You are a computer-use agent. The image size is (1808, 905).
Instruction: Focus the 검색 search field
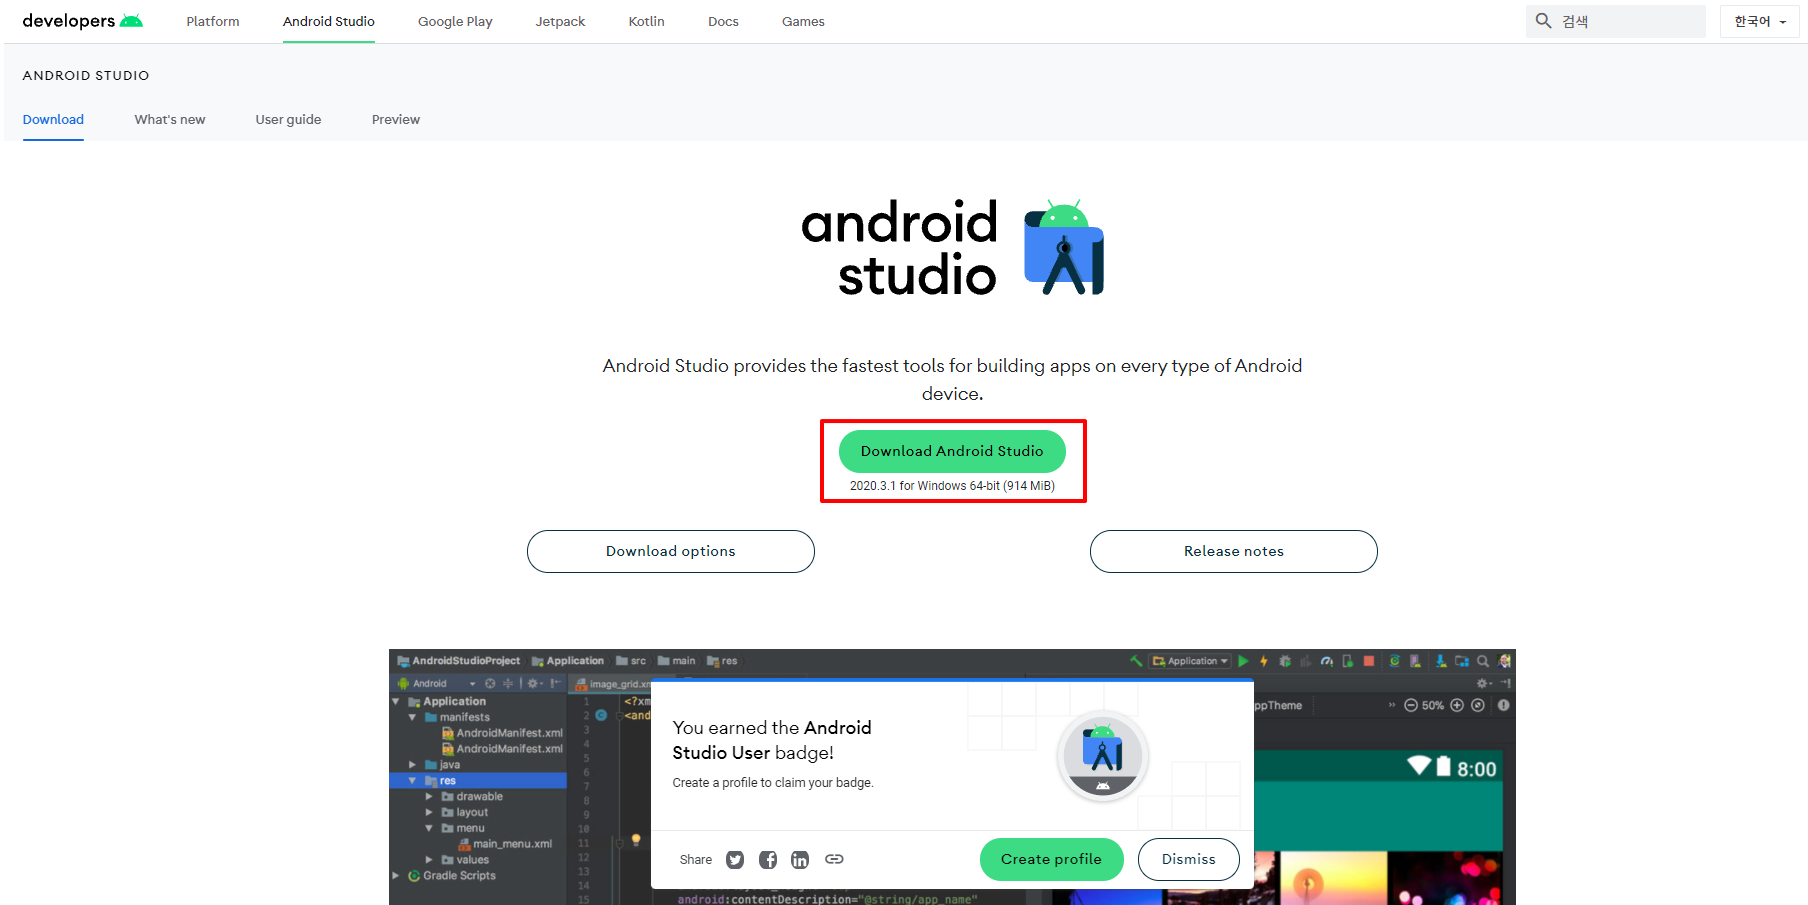coord(1616,21)
